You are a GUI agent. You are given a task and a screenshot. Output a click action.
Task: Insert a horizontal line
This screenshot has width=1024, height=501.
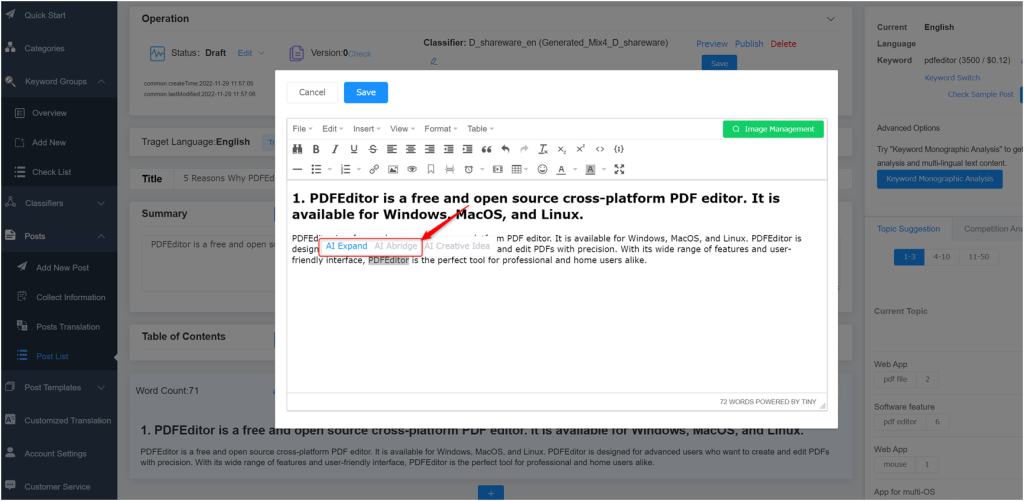point(298,169)
